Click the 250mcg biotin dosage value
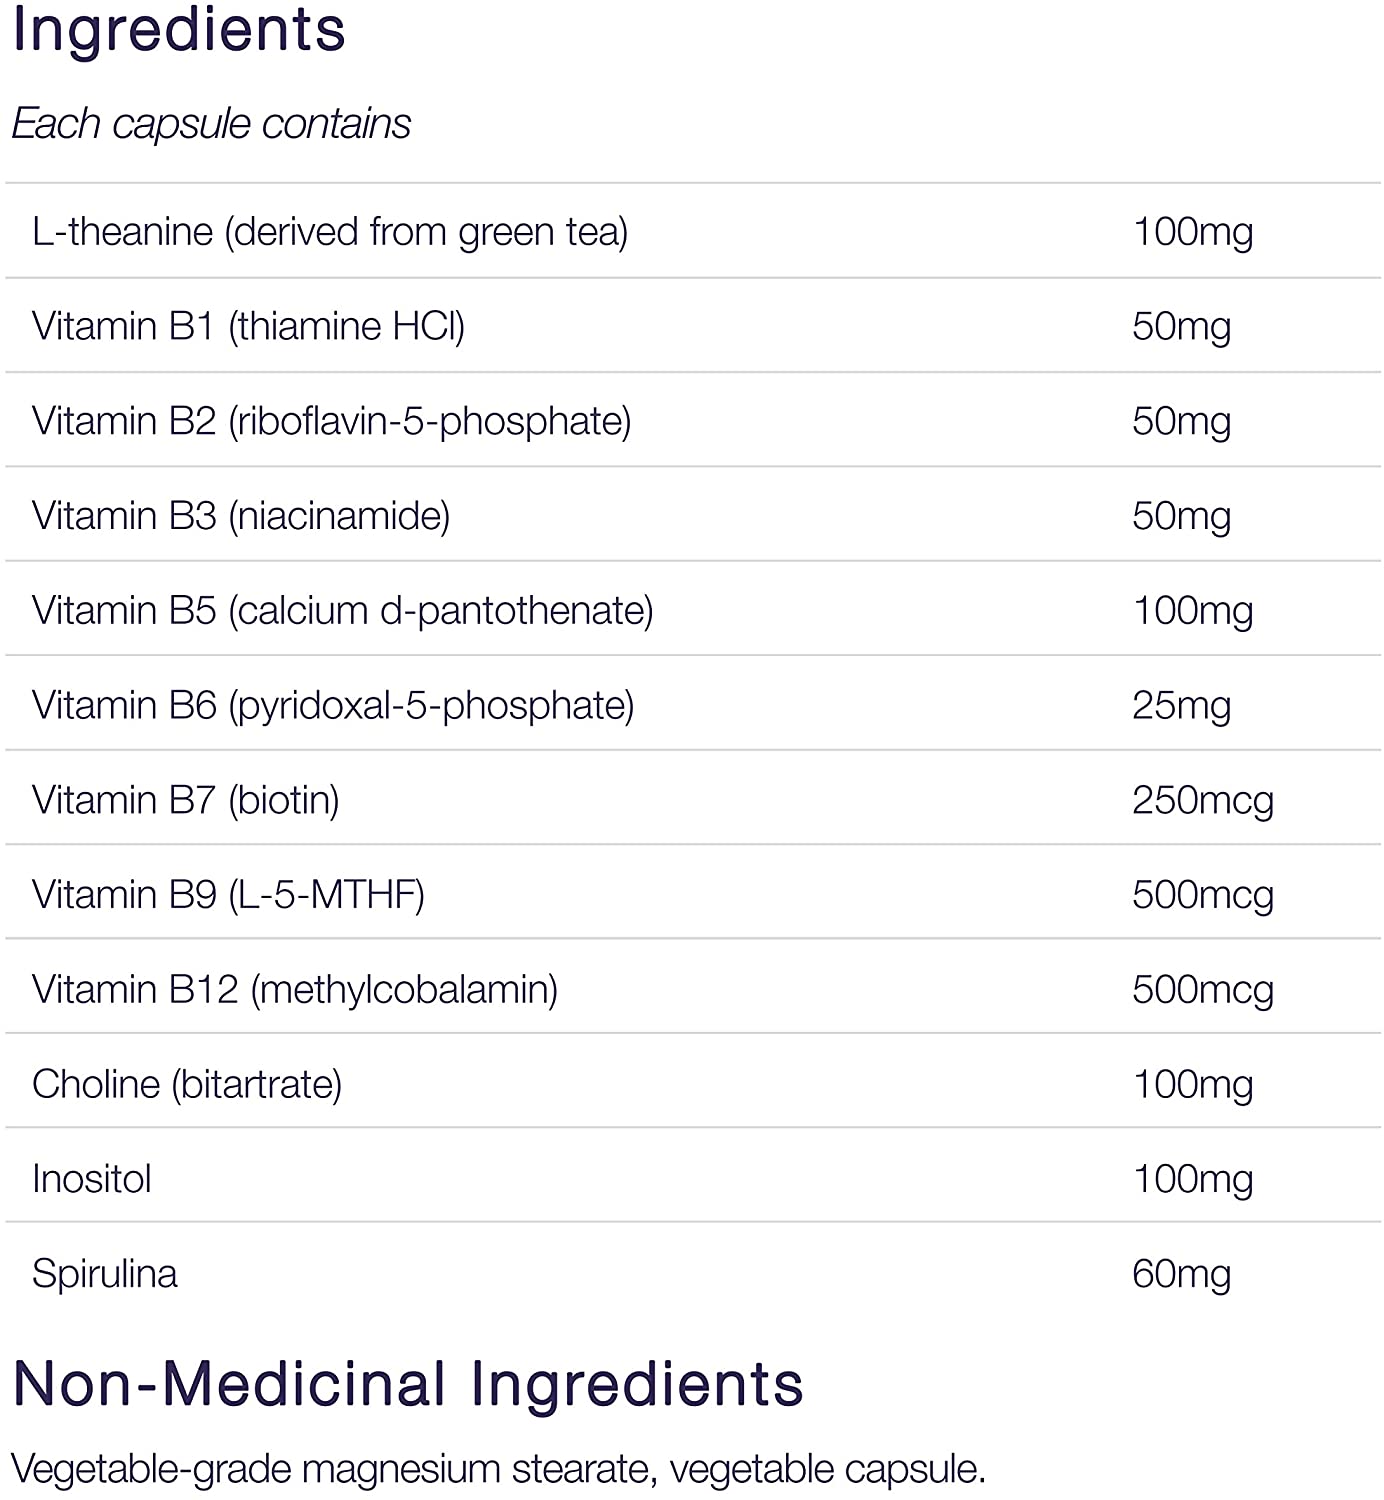 tap(1203, 800)
